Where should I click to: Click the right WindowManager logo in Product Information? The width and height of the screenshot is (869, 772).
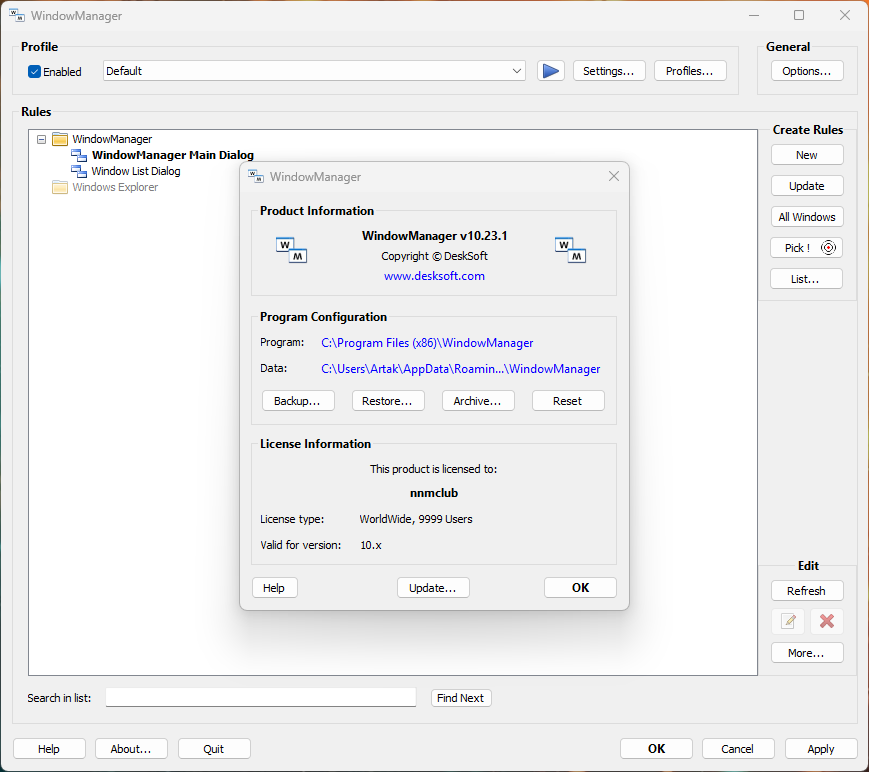pyautogui.click(x=570, y=250)
